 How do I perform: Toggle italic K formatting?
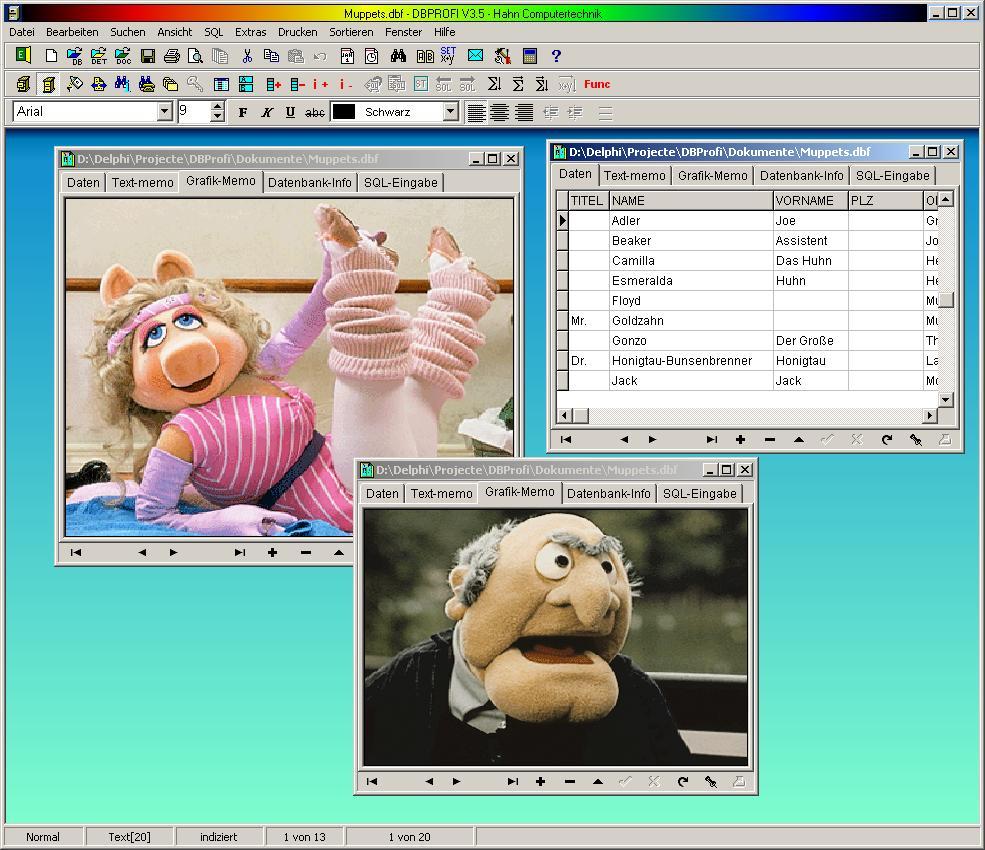pos(266,112)
